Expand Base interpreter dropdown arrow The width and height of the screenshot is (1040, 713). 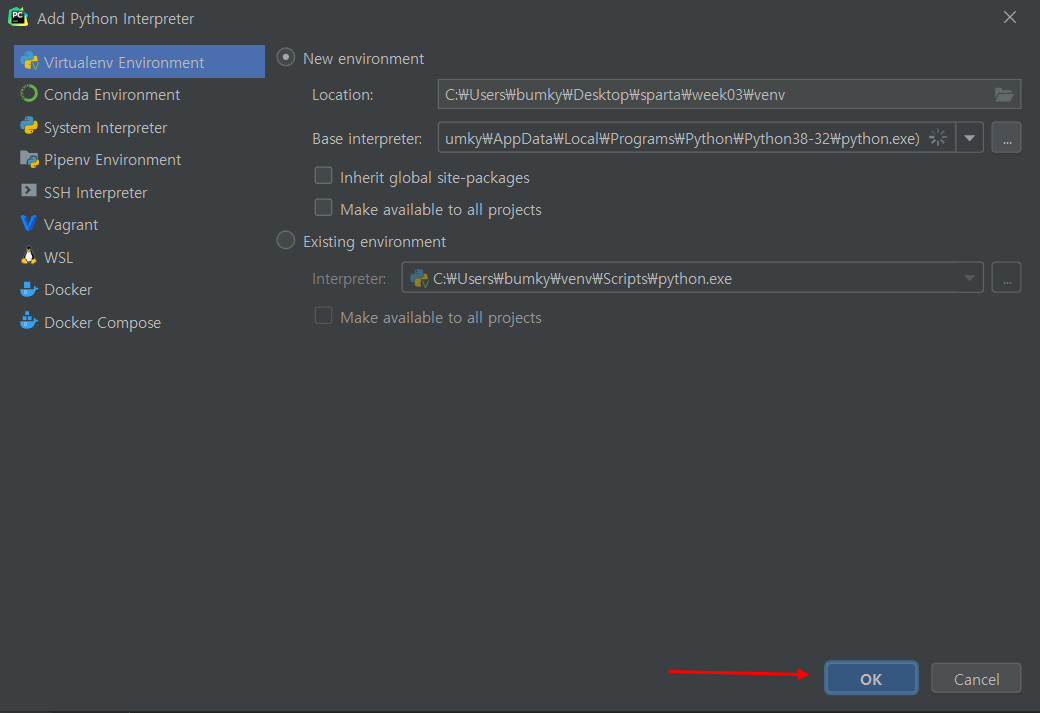click(970, 138)
